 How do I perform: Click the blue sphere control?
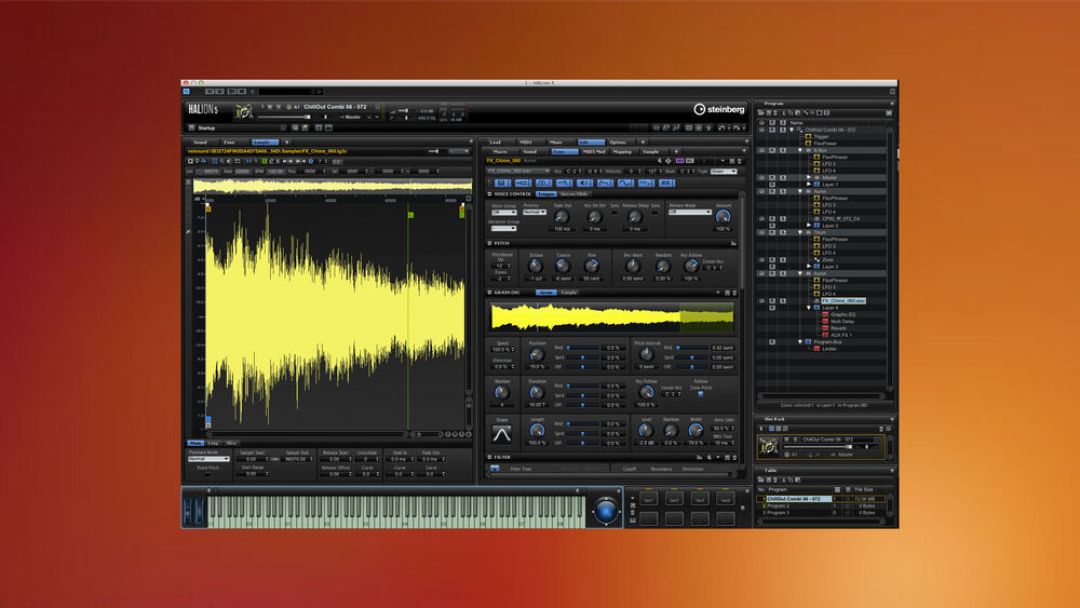[605, 511]
